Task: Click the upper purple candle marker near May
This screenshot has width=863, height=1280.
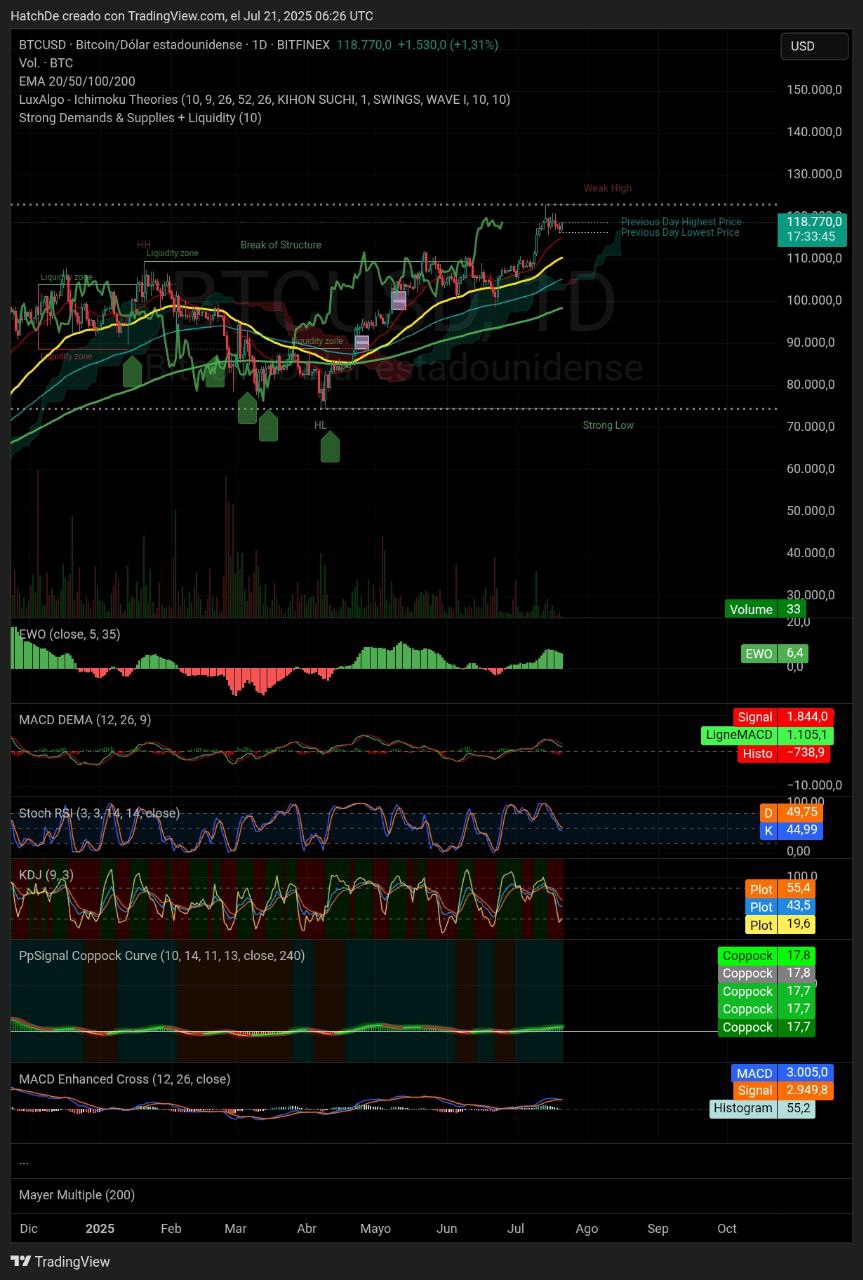Action: (x=399, y=299)
